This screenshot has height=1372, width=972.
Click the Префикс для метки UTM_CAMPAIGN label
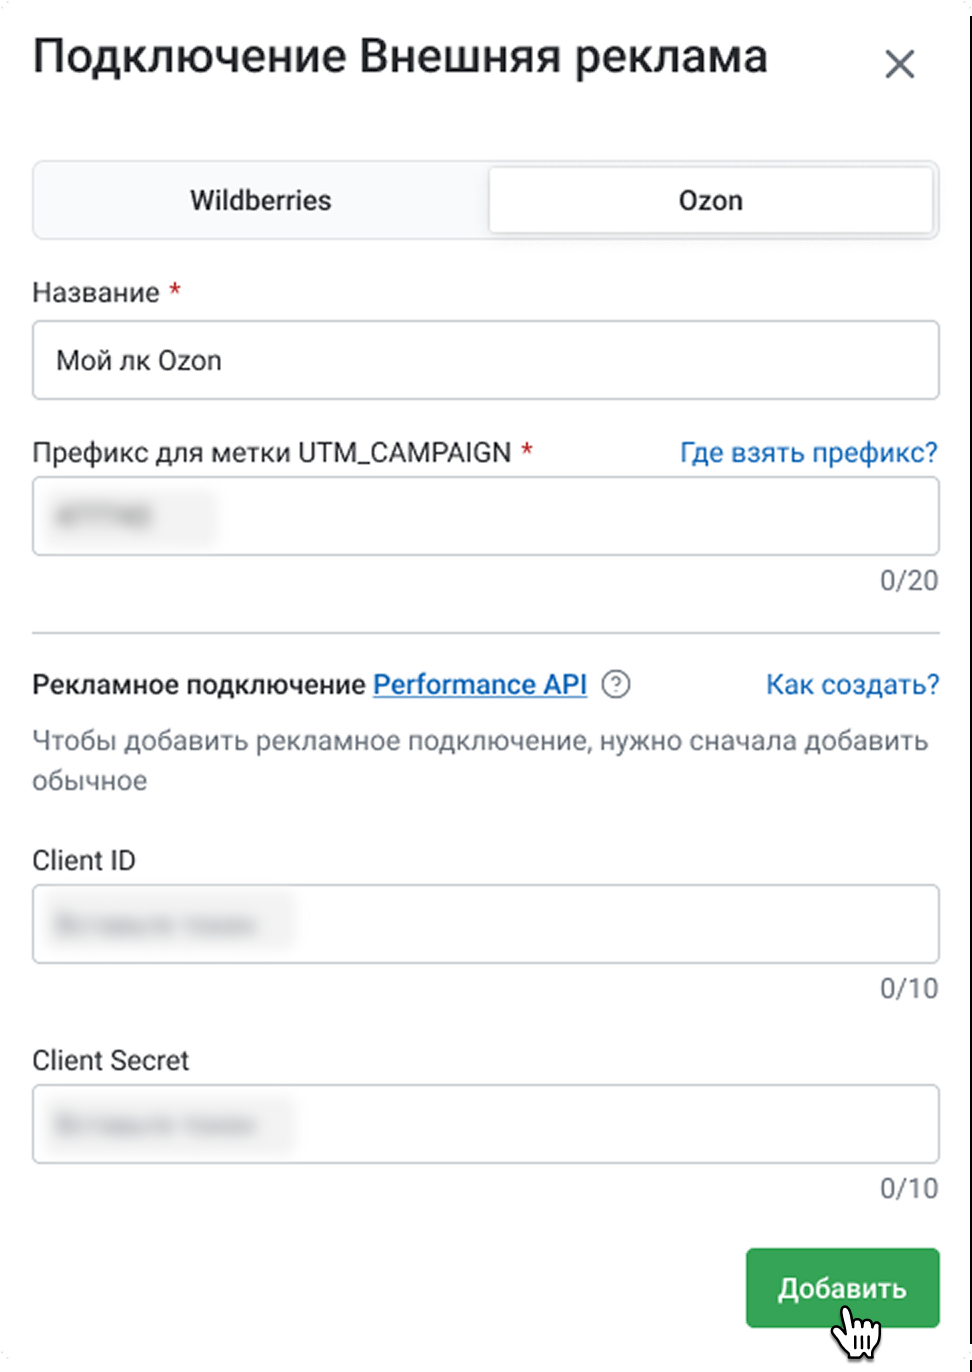click(272, 453)
